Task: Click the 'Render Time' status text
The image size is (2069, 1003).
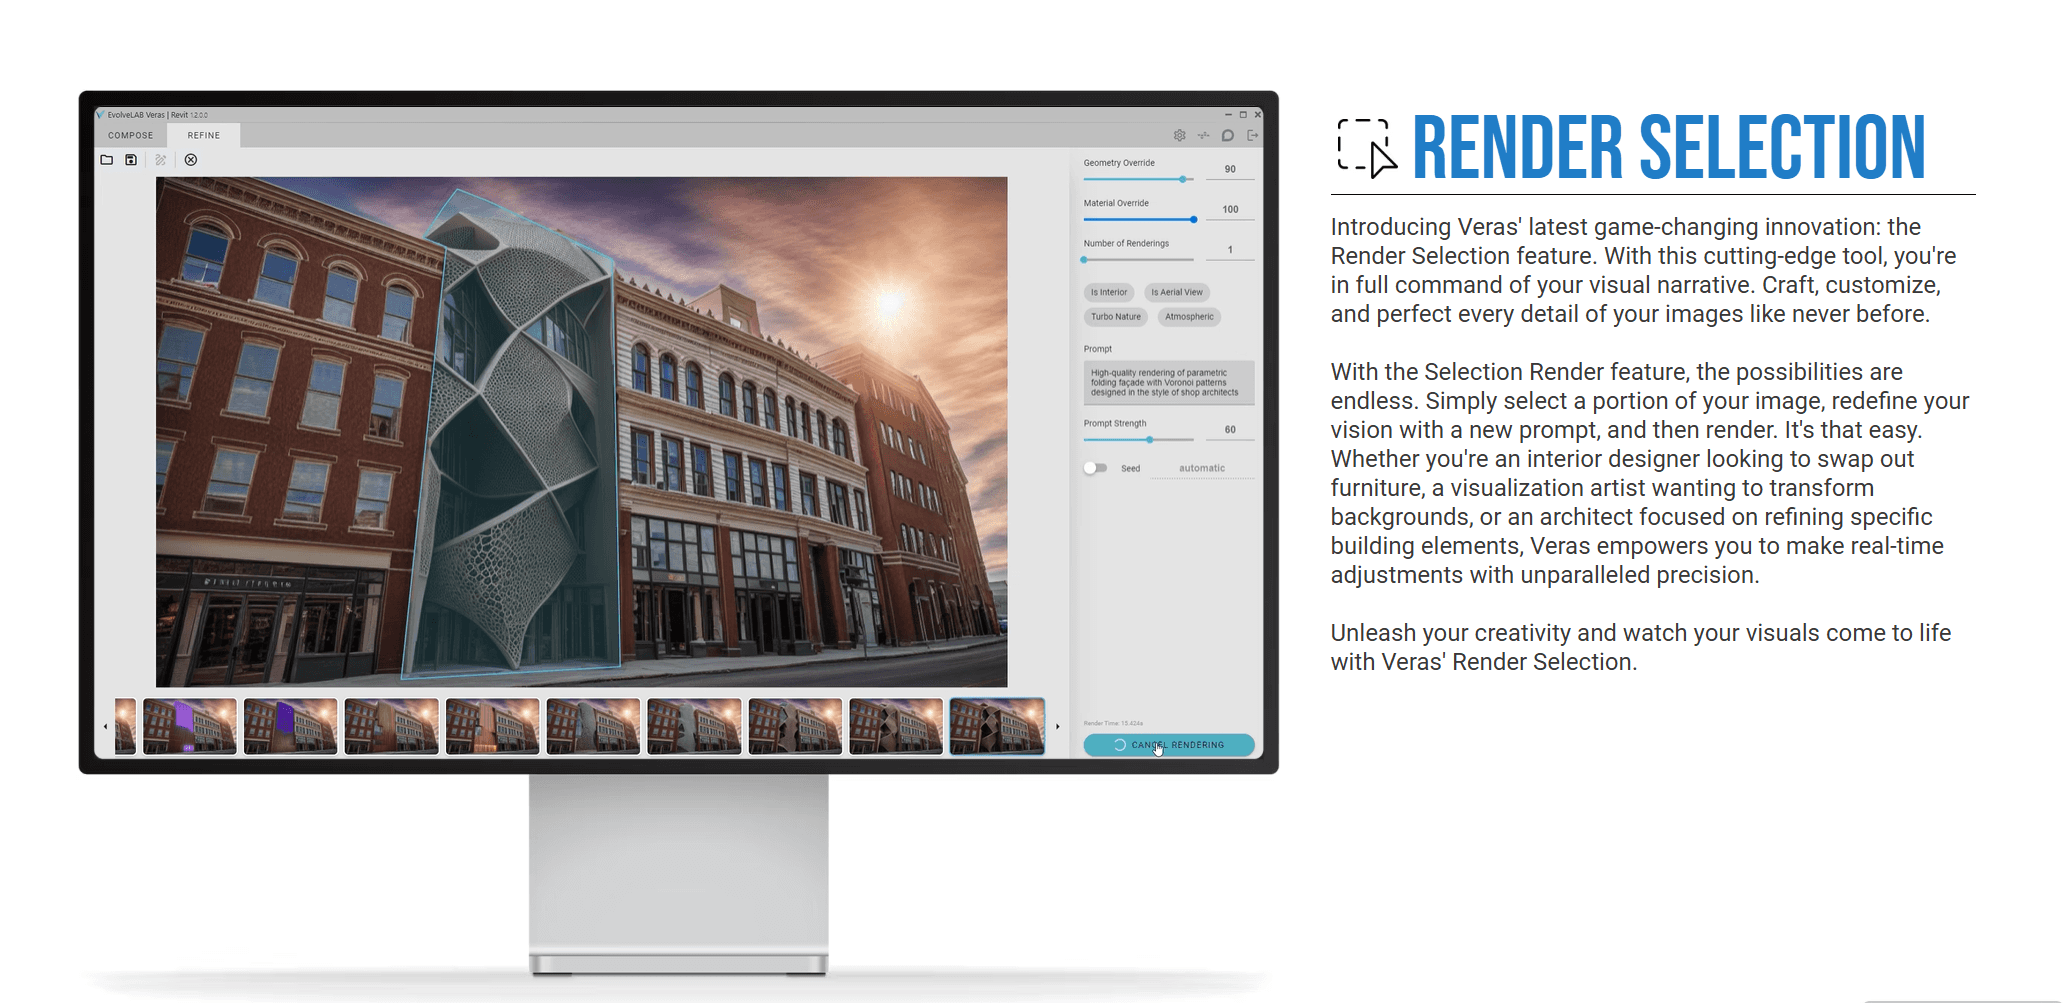Action: pos(1113,723)
